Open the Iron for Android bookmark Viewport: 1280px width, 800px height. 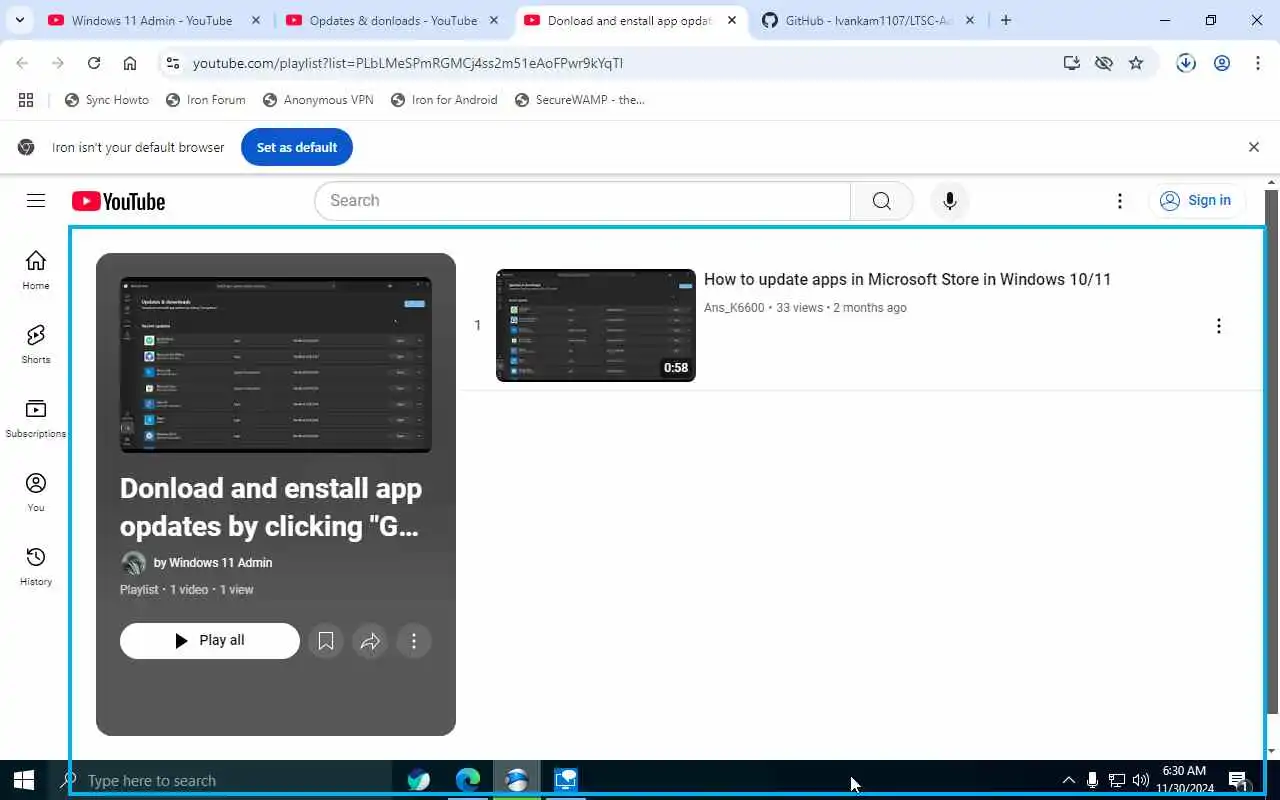[x=444, y=100]
